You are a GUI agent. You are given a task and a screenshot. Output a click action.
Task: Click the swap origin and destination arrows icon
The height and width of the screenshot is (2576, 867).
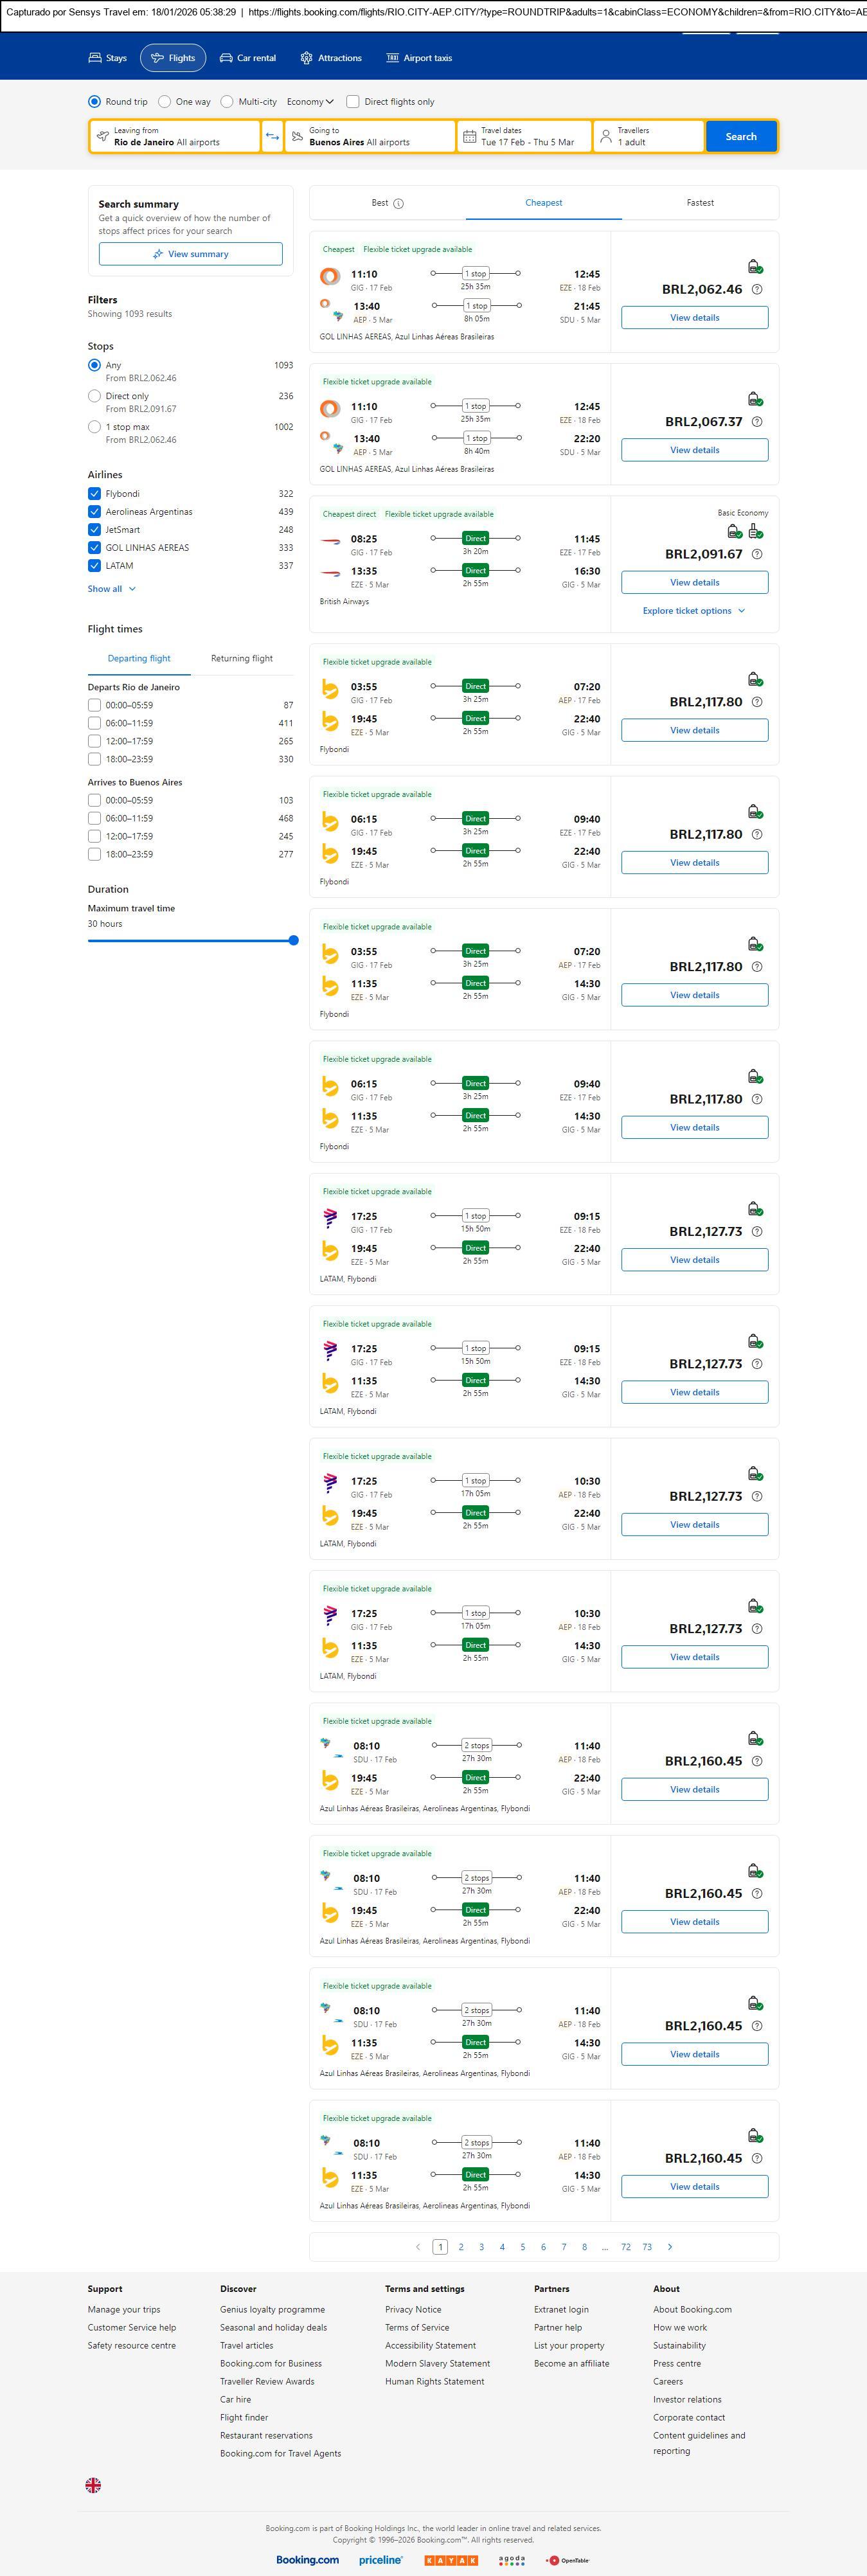coord(272,137)
